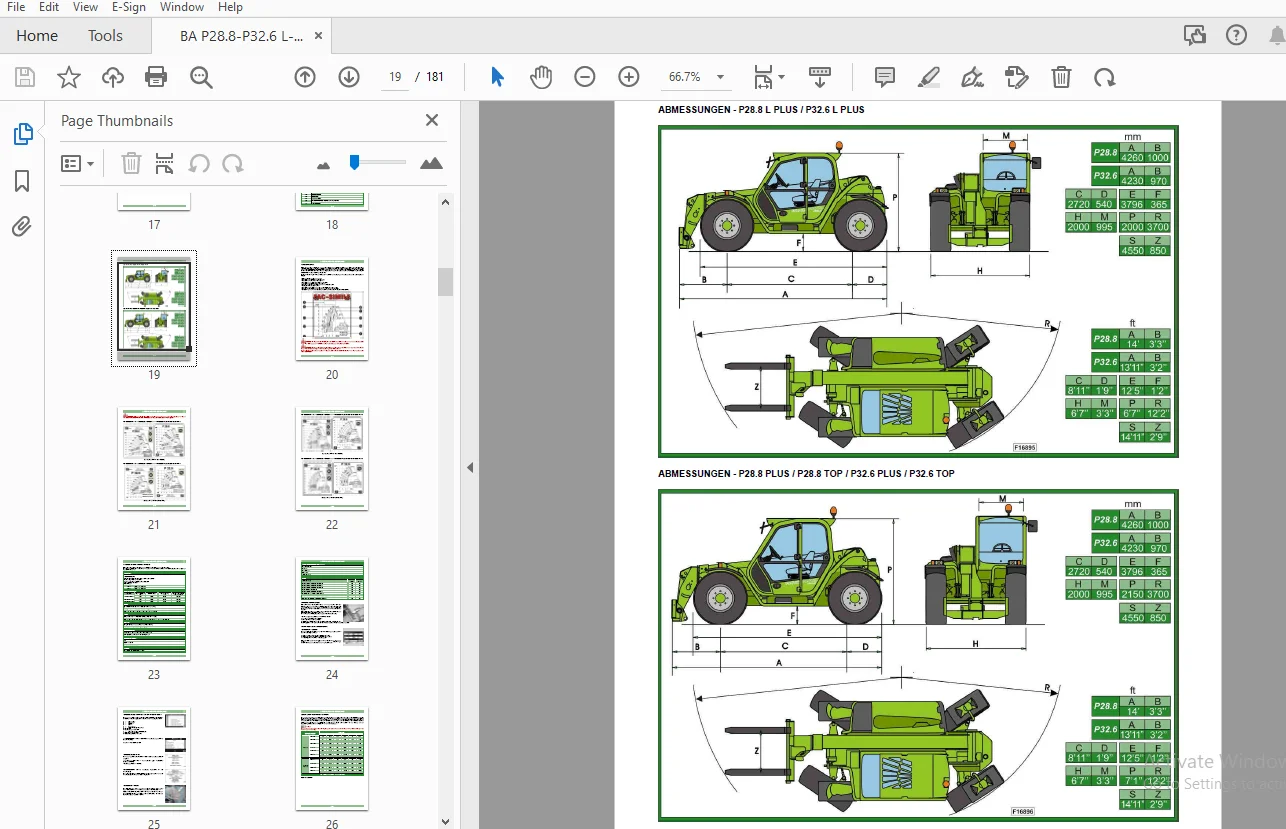Open the Window menu
The image size is (1286, 829).
coord(182,7)
